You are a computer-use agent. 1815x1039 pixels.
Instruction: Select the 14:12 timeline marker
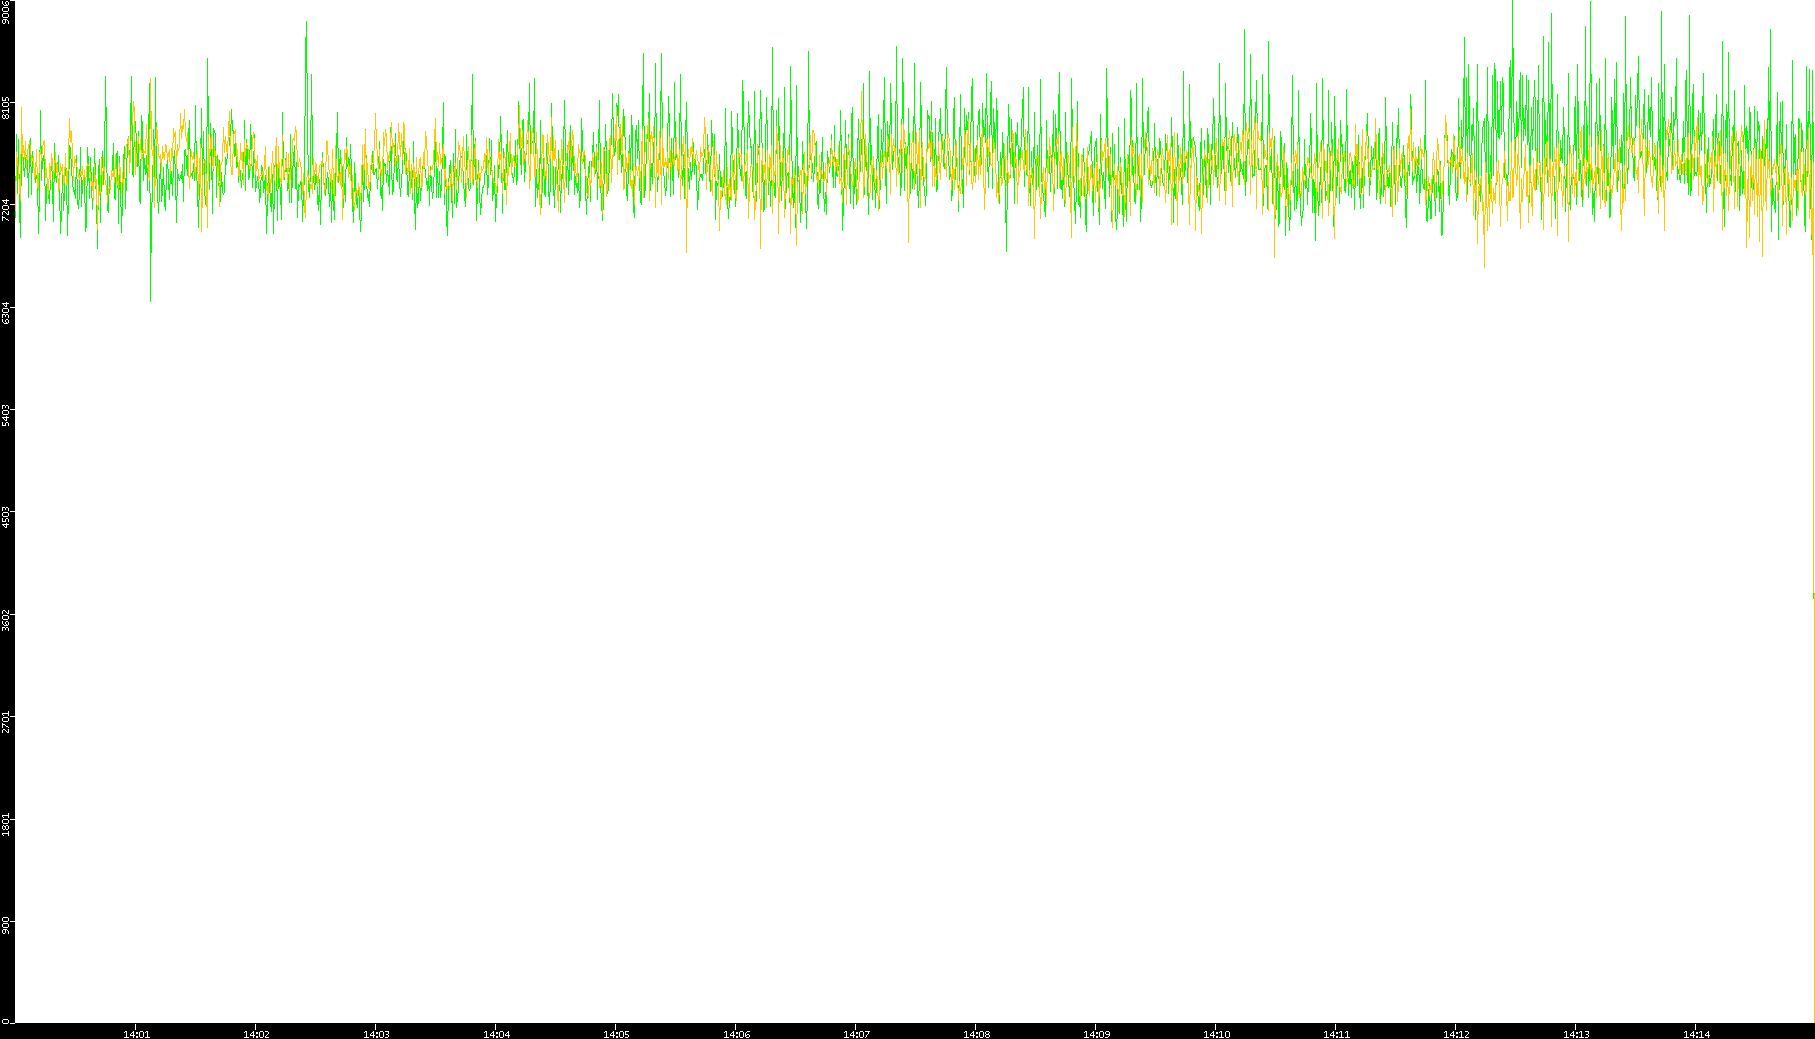point(1456,1033)
